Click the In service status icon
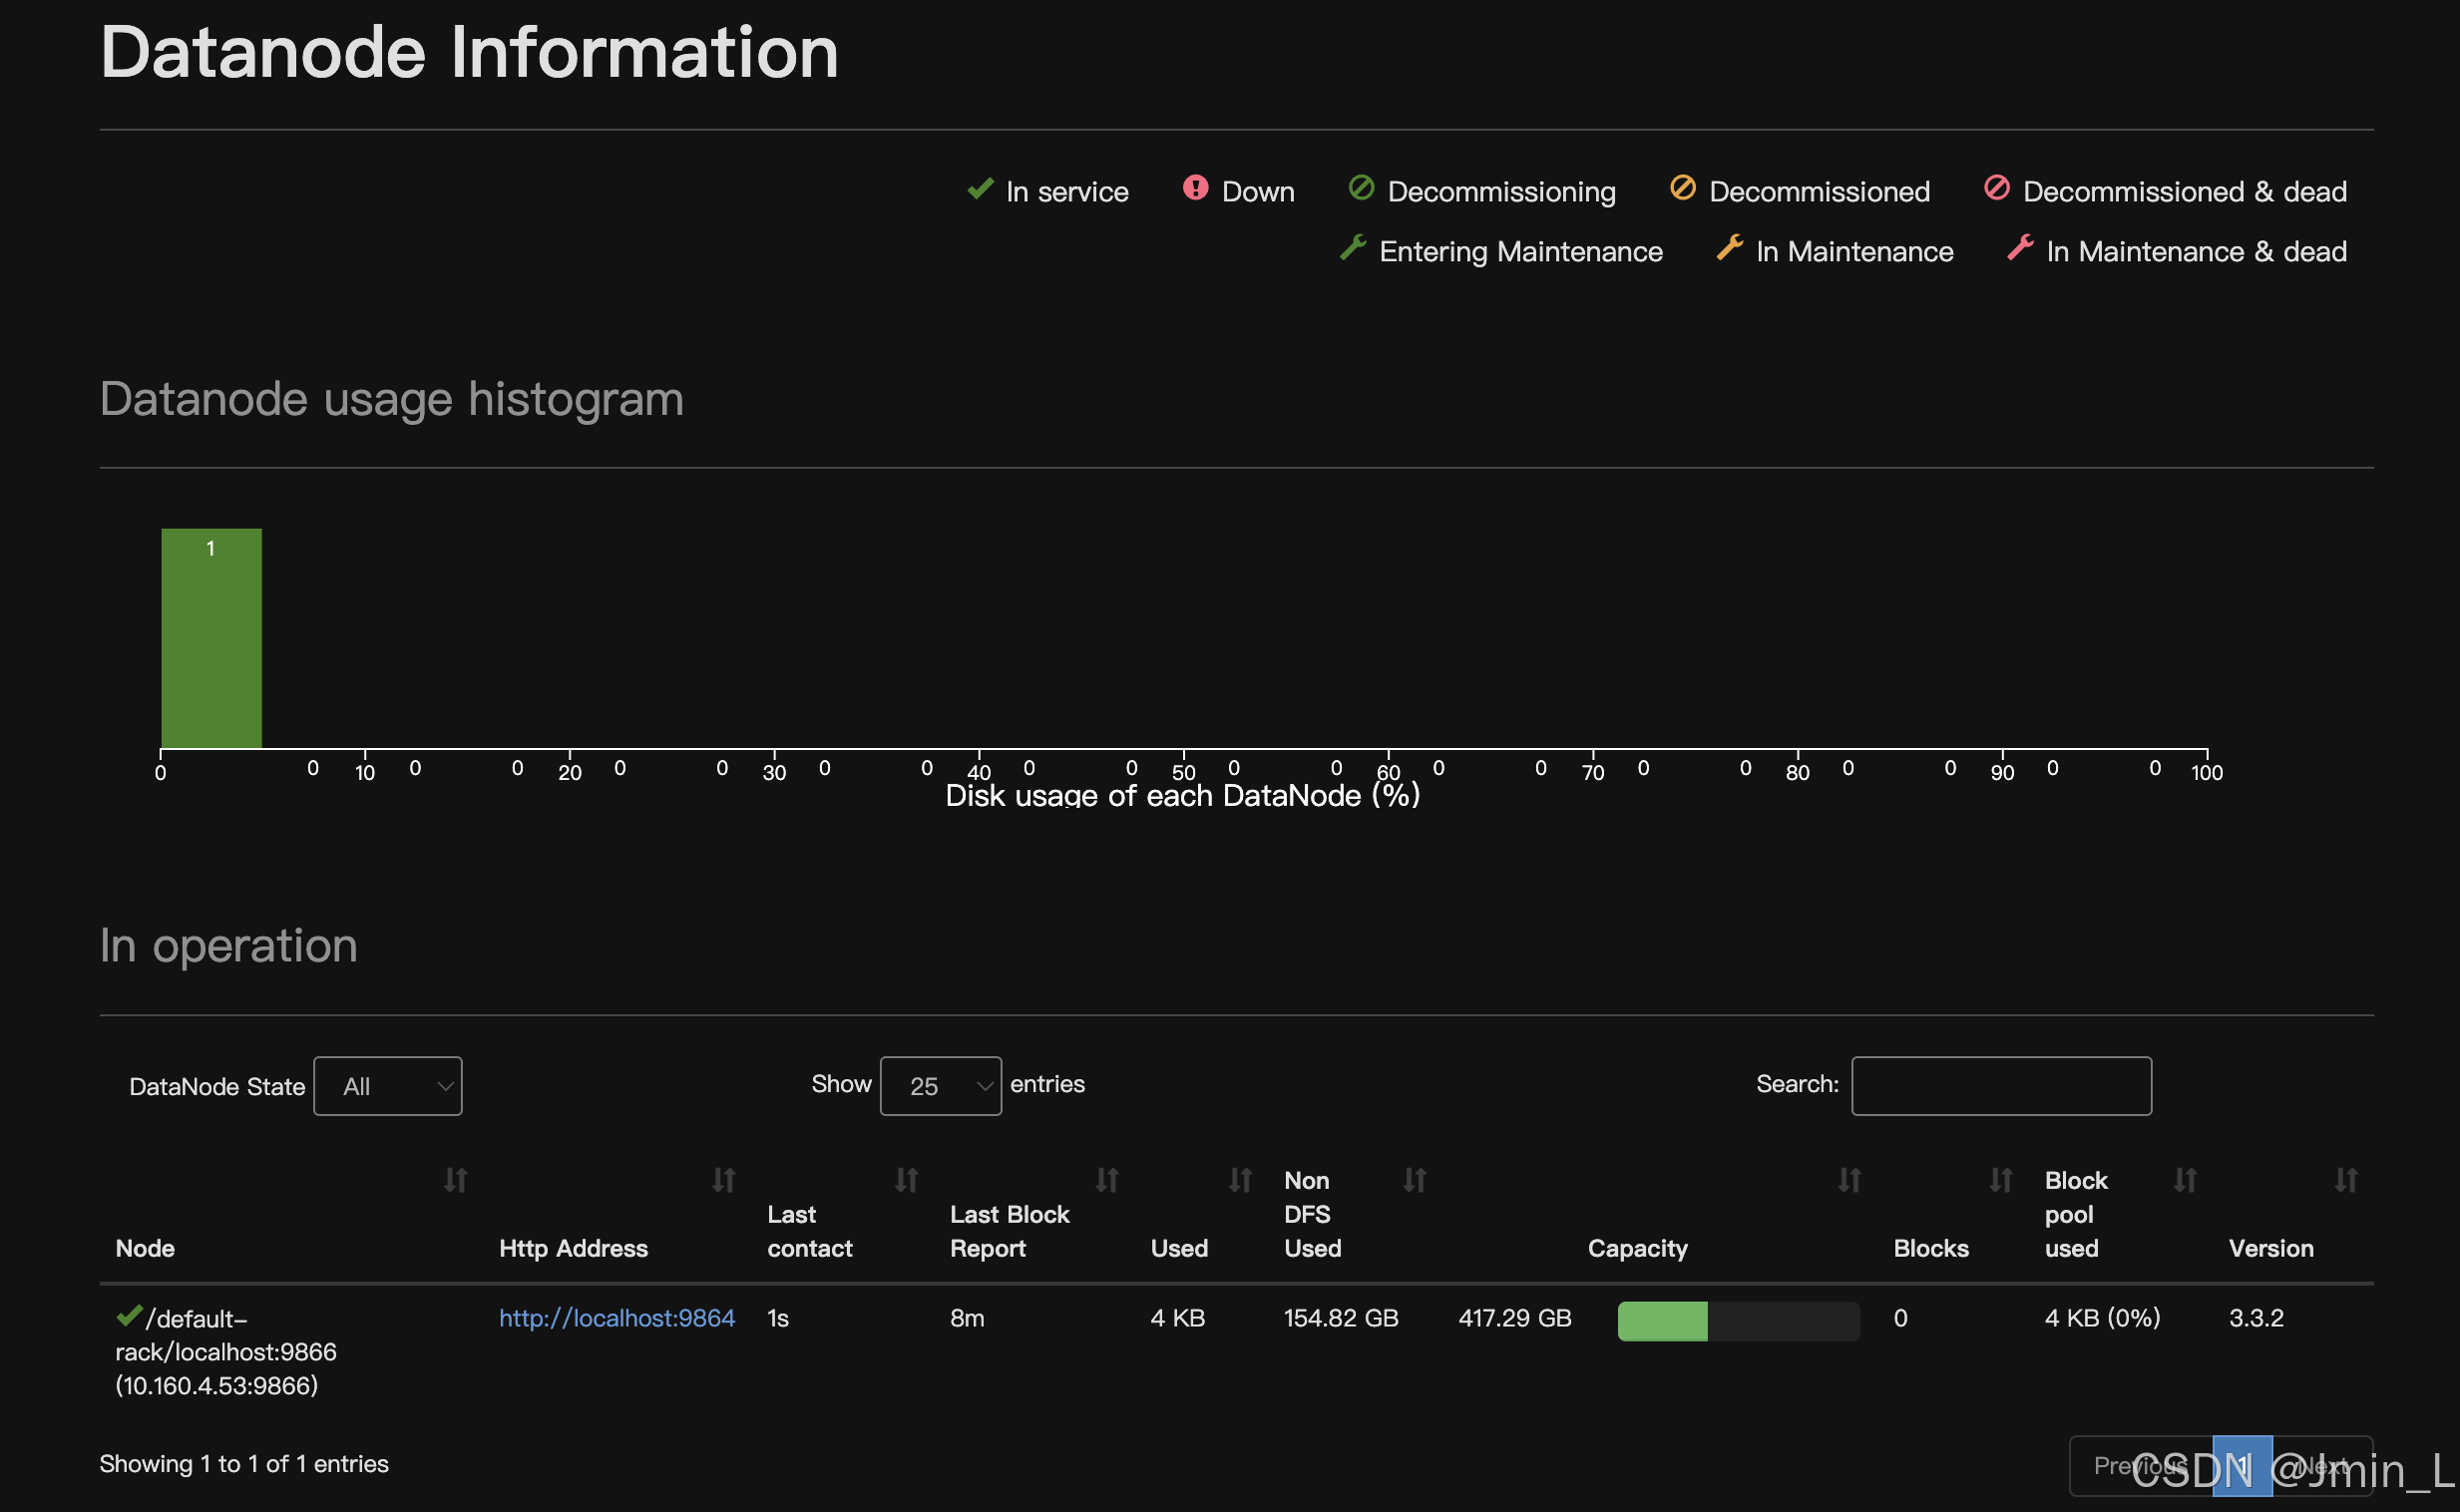 (979, 189)
